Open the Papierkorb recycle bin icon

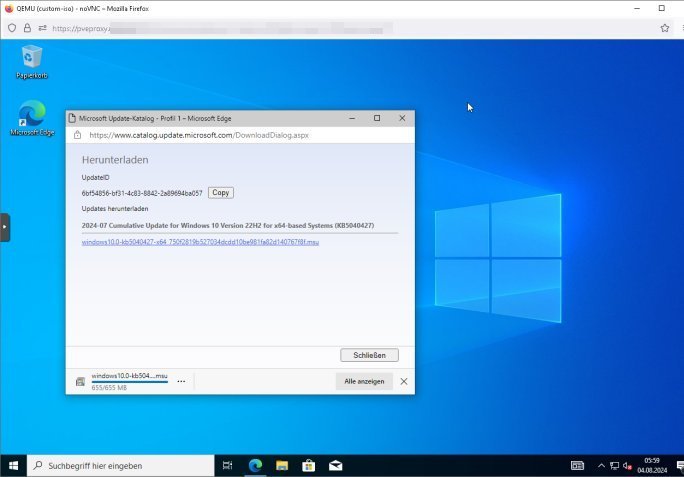click(31, 62)
